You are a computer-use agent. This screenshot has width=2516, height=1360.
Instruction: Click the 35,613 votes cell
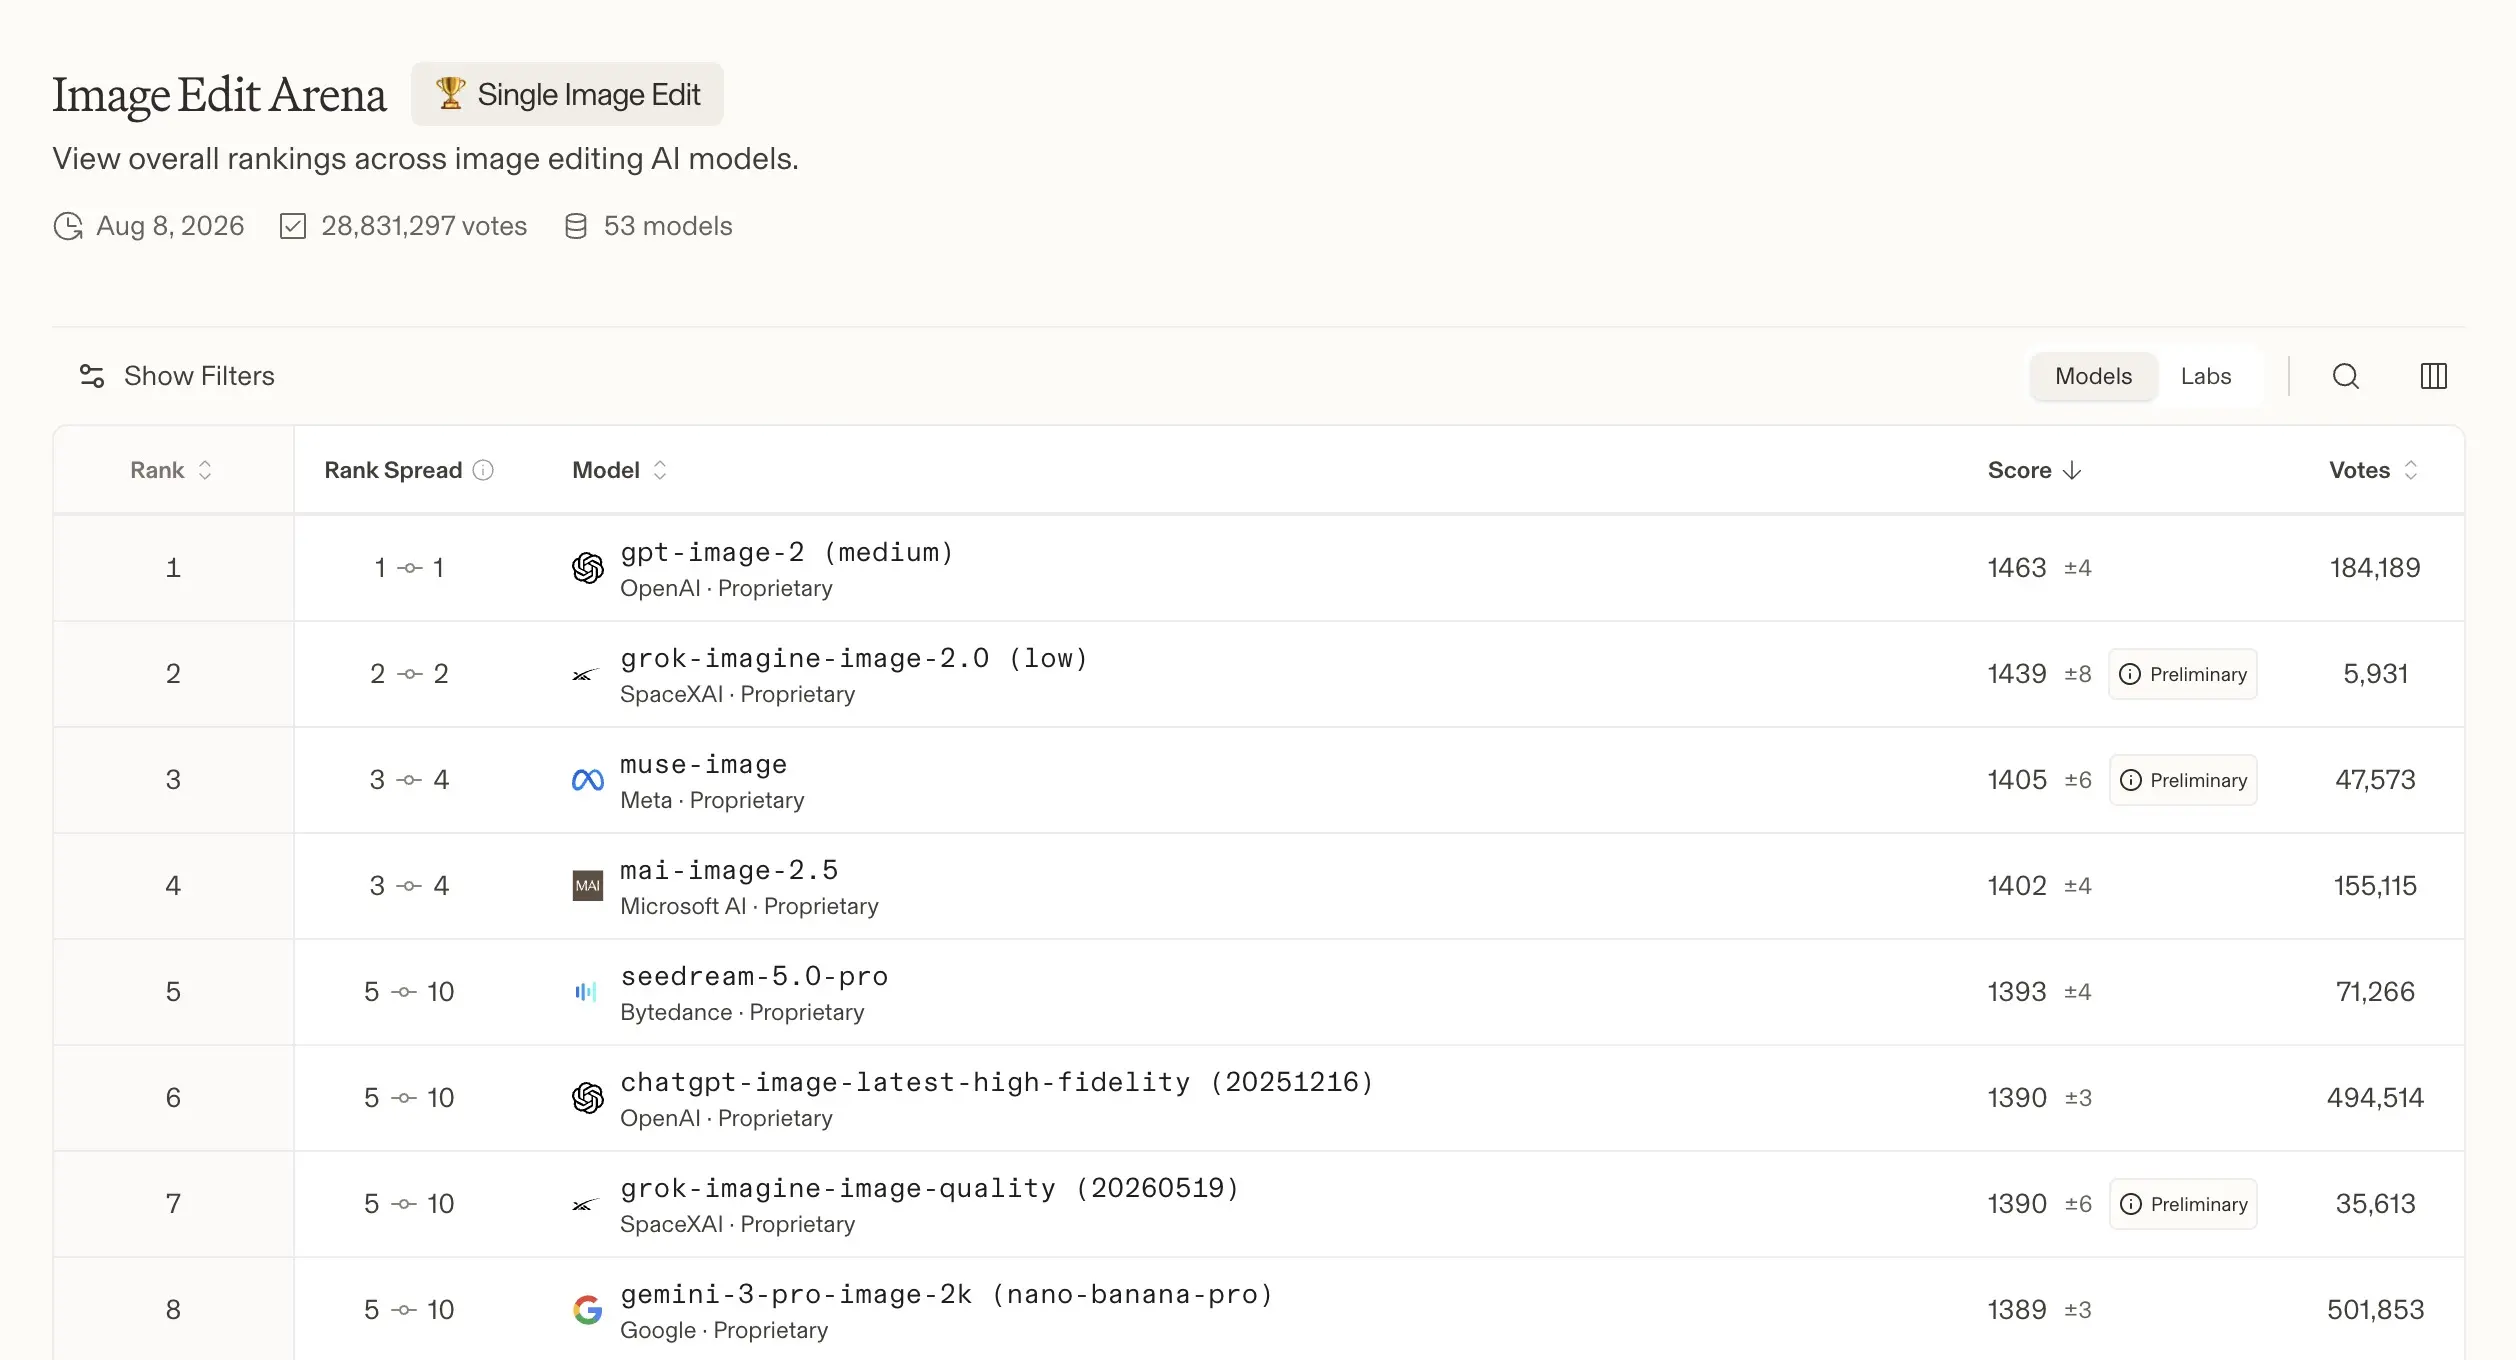click(2375, 1204)
